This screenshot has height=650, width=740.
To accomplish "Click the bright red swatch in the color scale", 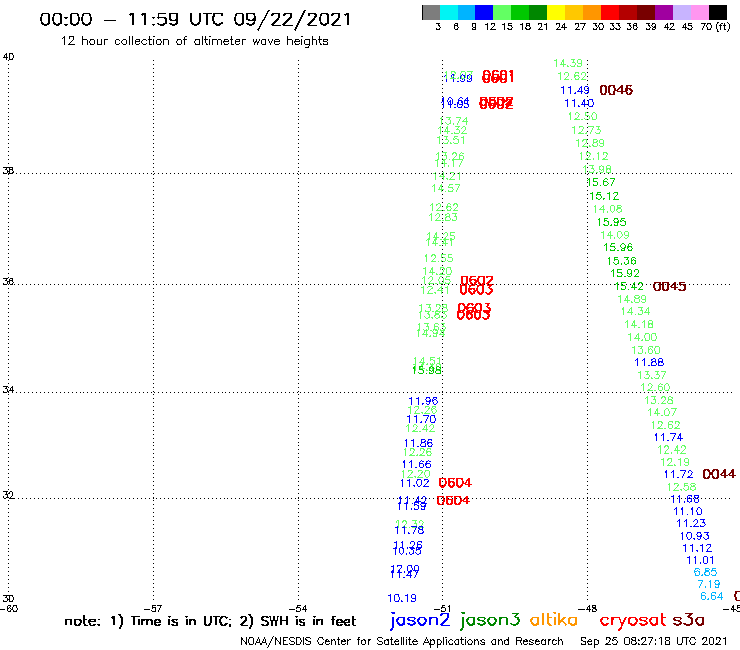I will 610,12.
